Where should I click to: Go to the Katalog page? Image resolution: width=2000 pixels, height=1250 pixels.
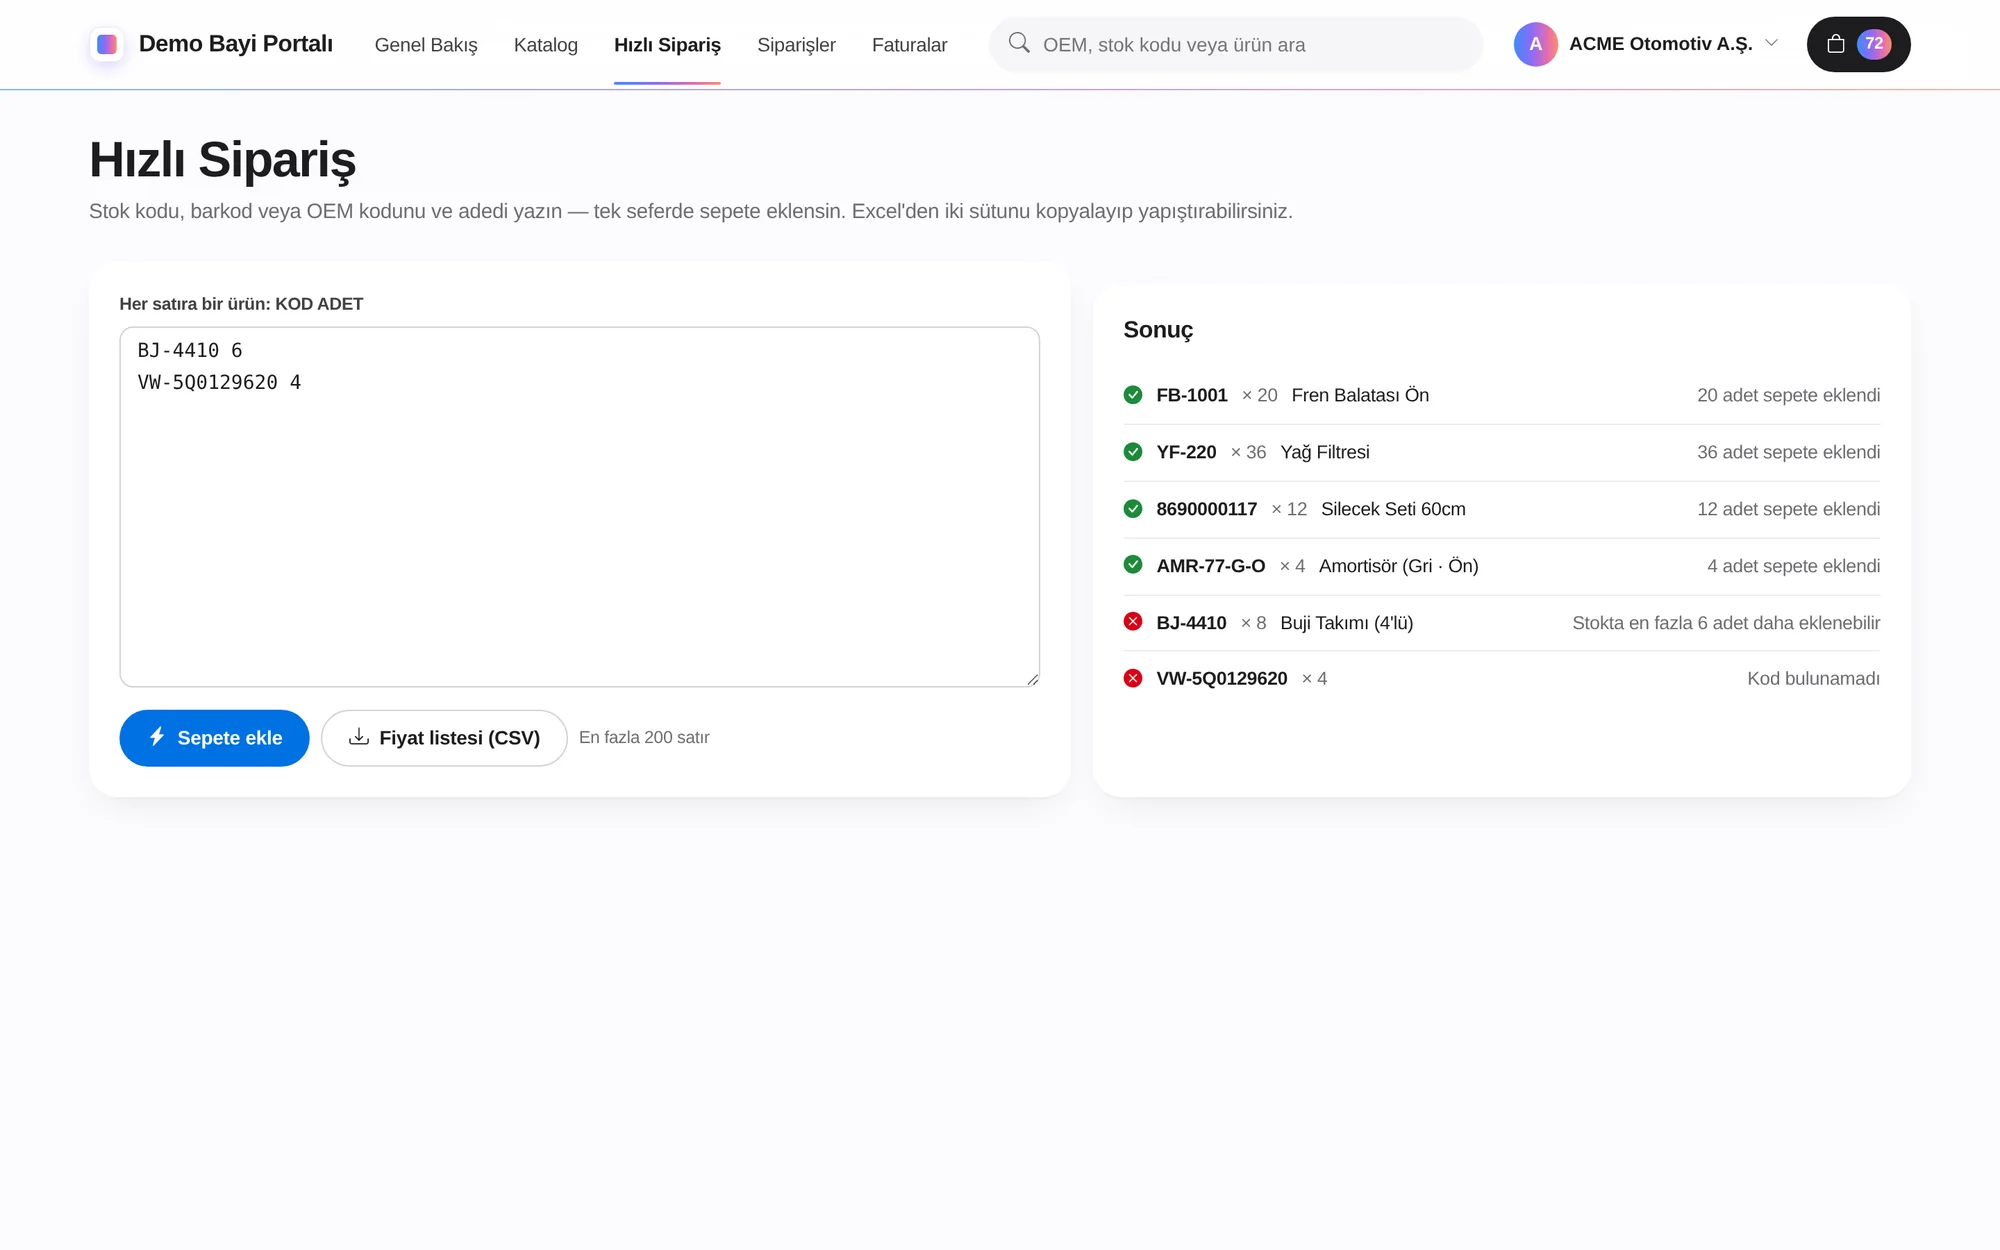tap(546, 45)
